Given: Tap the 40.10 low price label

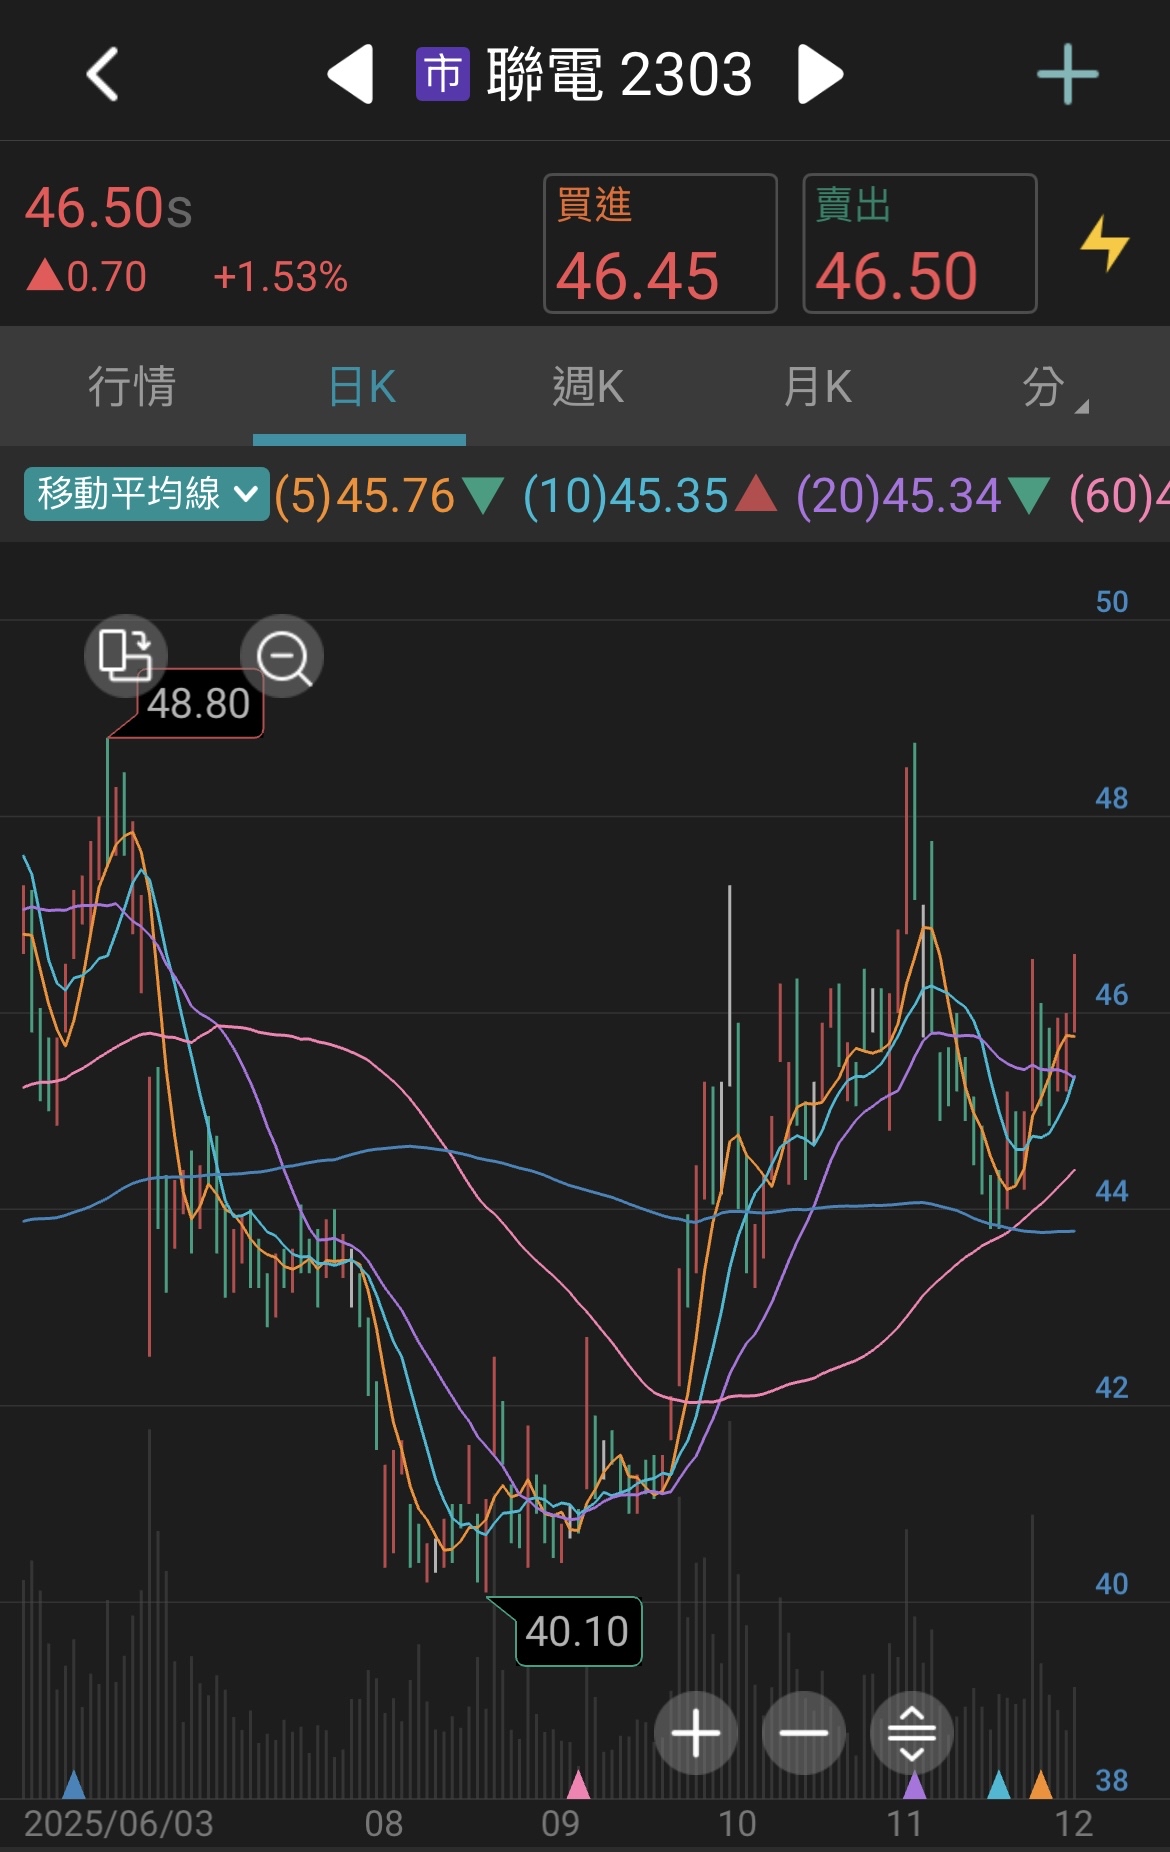Looking at the screenshot, I should click(577, 1632).
